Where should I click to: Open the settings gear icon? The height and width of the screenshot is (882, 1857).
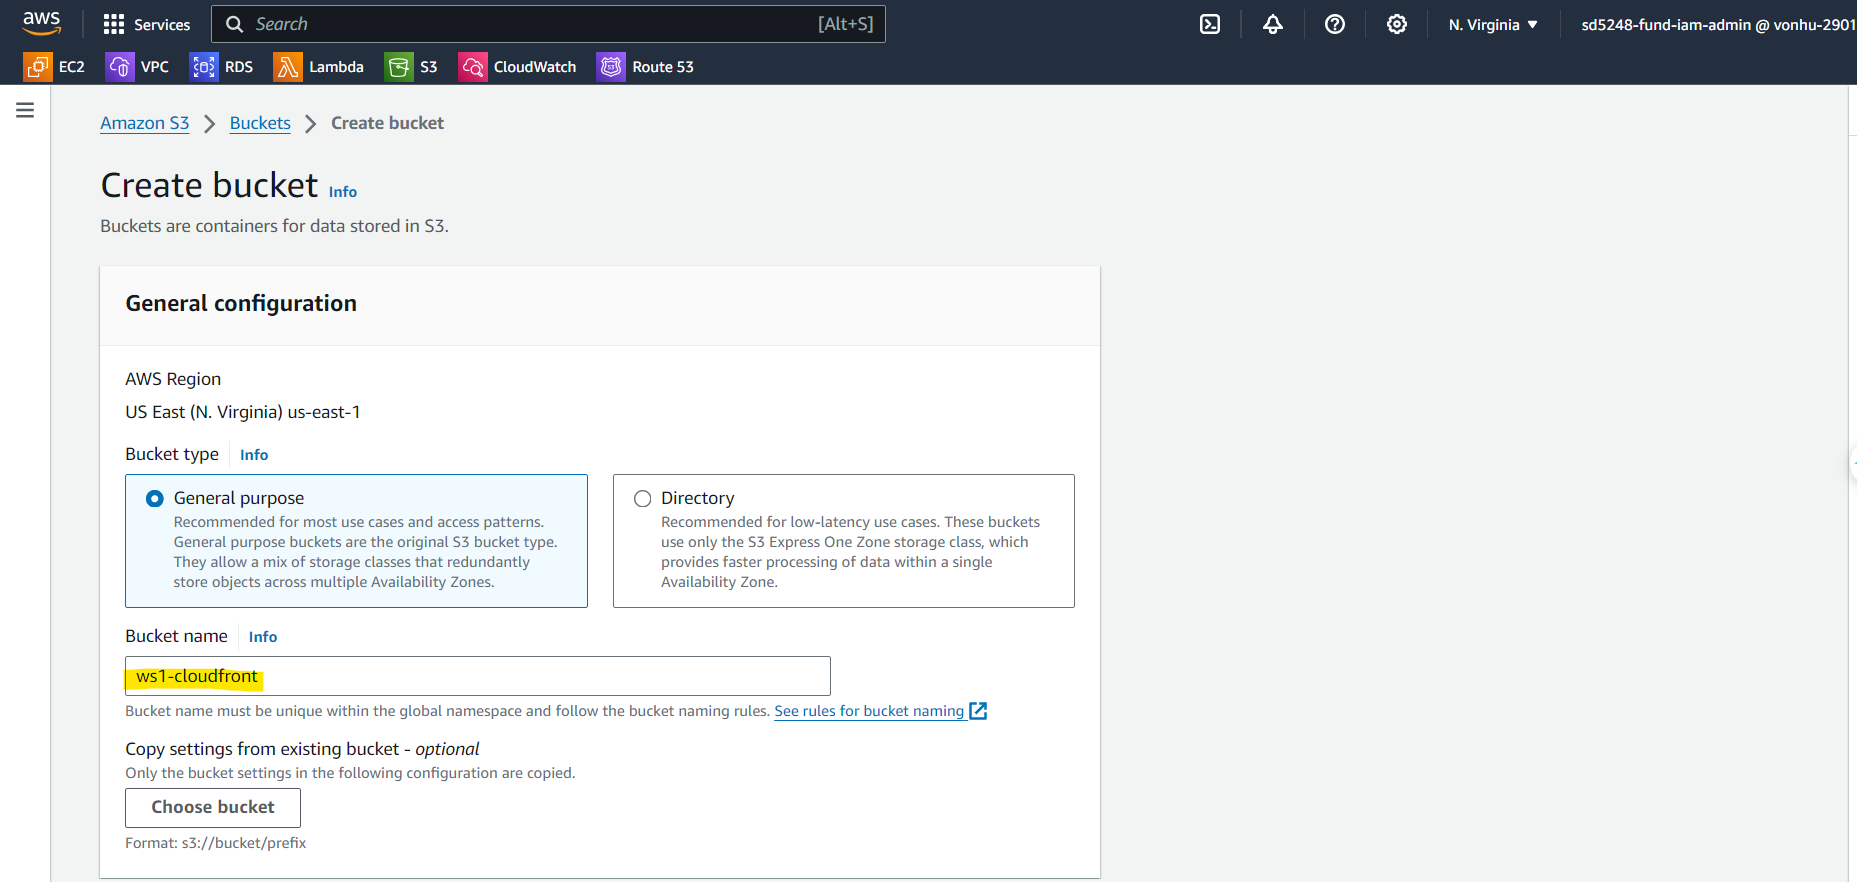(1396, 24)
